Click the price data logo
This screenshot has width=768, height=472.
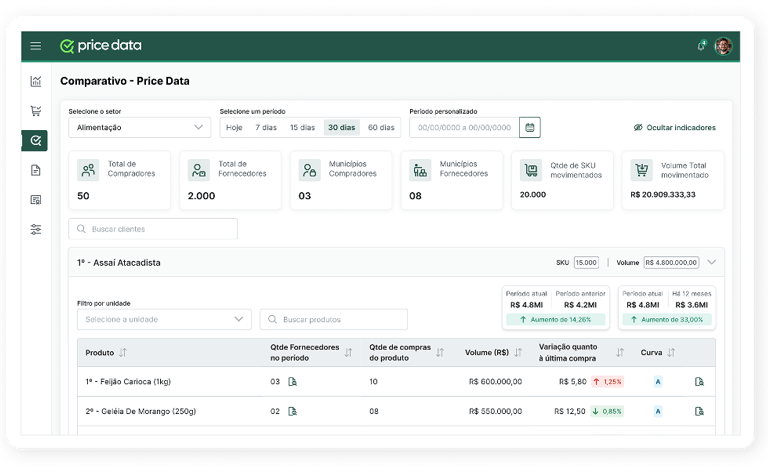click(101, 46)
